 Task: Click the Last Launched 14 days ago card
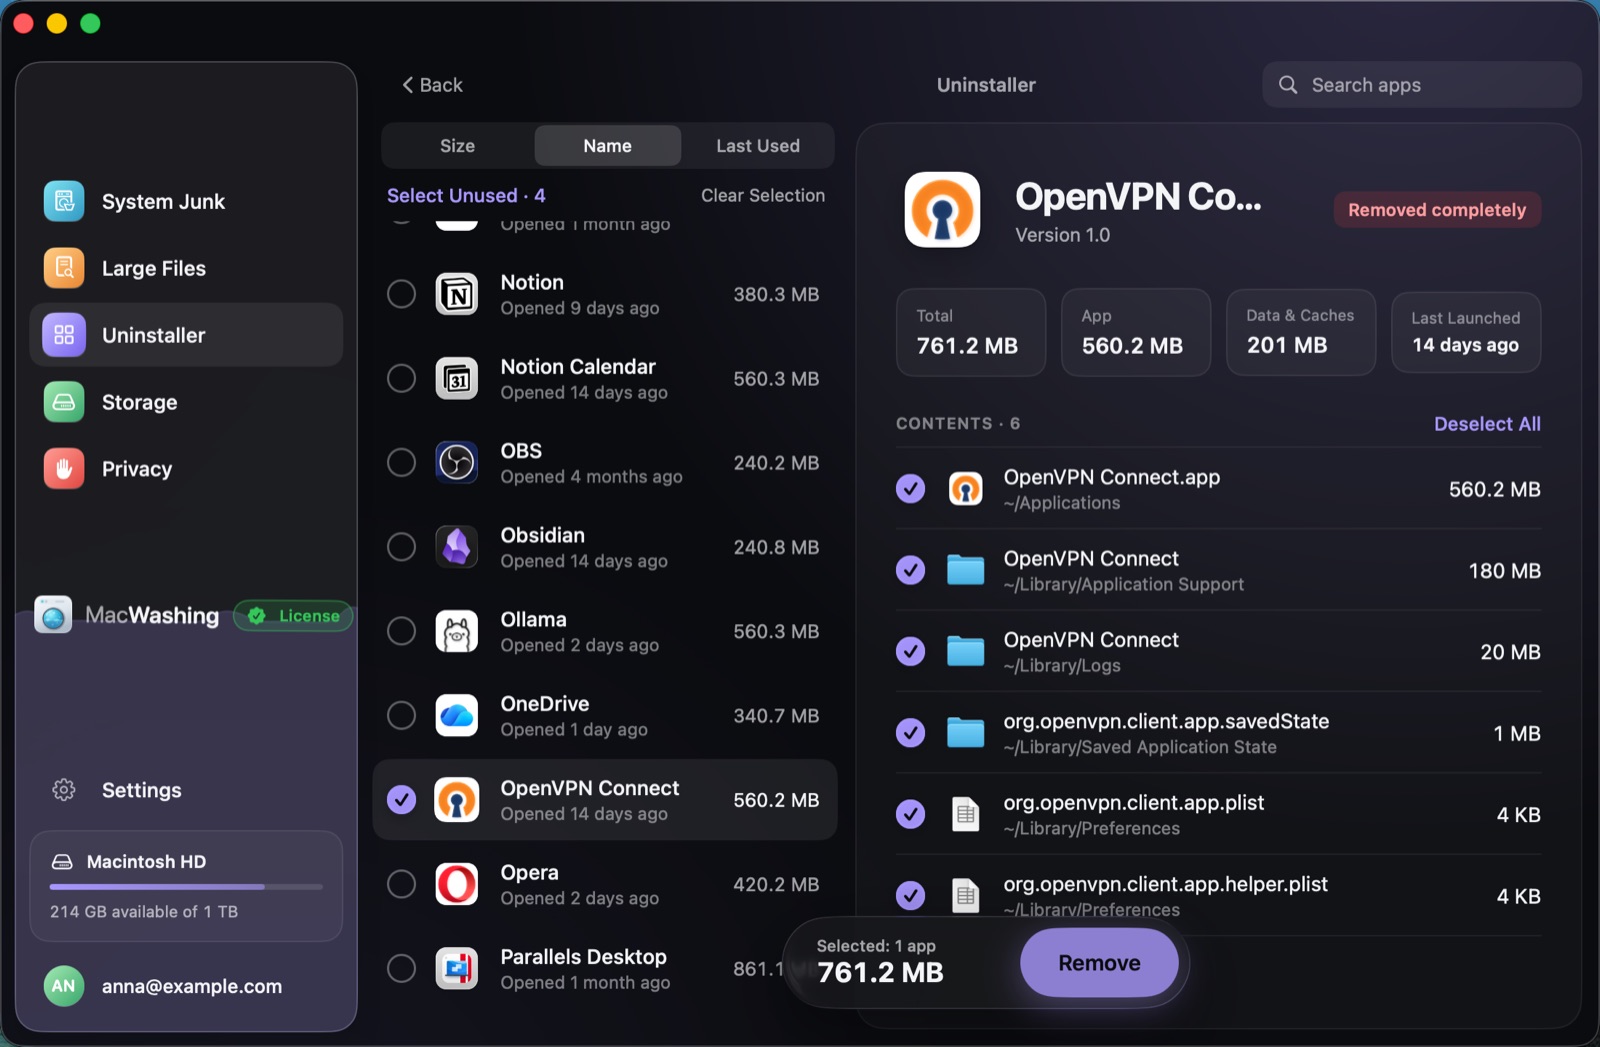pyautogui.click(x=1466, y=332)
